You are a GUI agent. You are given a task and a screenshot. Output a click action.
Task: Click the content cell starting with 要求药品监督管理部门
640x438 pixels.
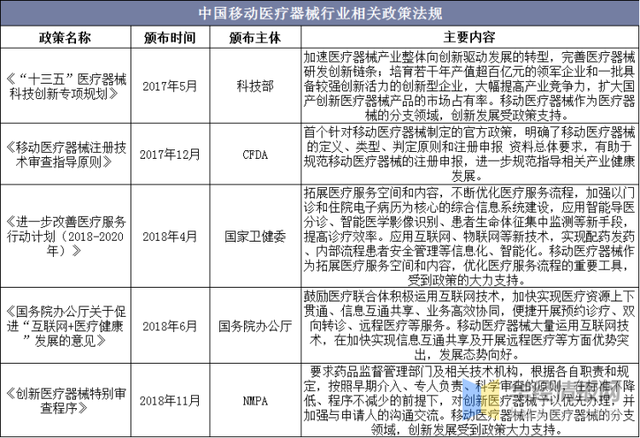tap(469, 400)
